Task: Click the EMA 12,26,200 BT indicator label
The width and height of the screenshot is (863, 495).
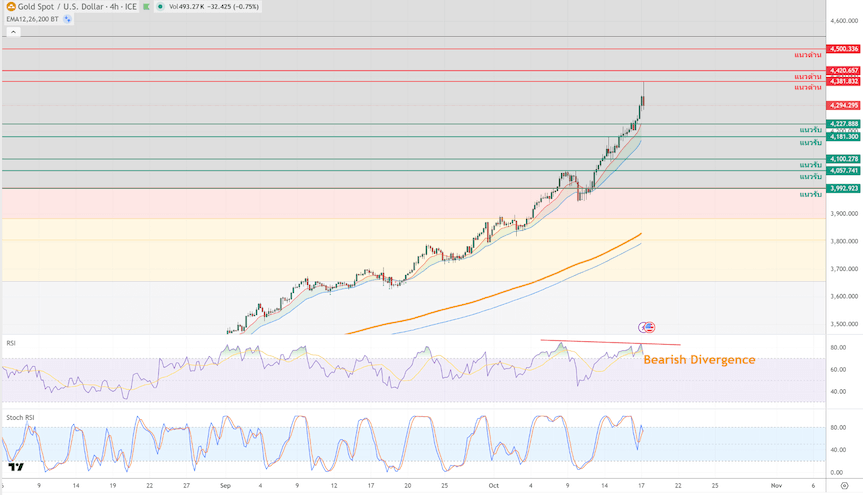Action: pyautogui.click(x=30, y=18)
